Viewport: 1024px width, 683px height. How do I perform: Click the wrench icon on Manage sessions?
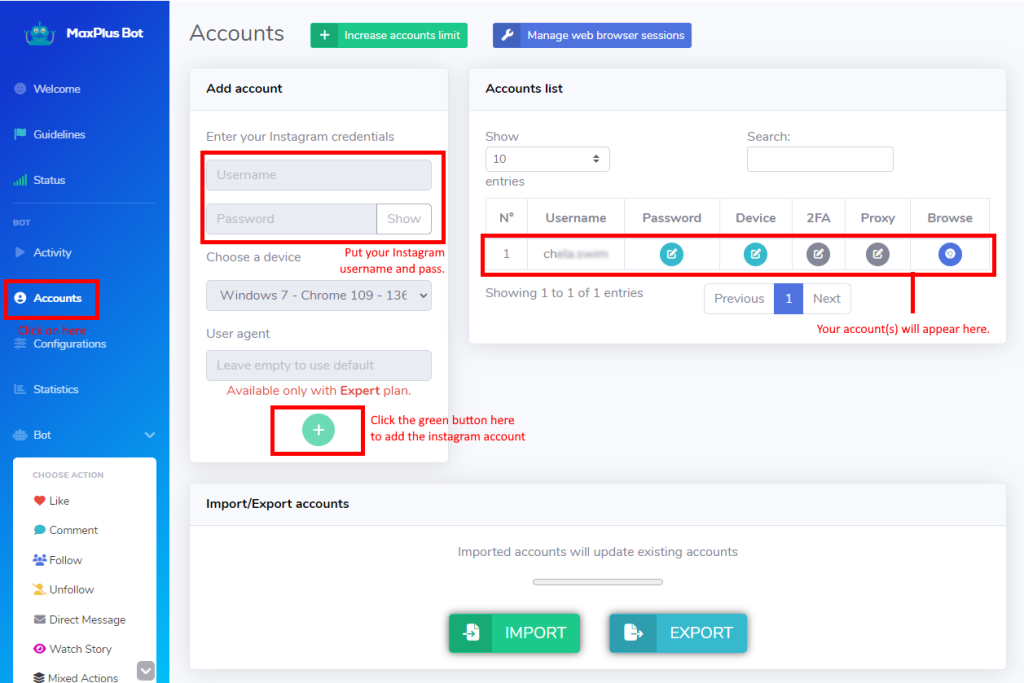(x=507, y=35)
